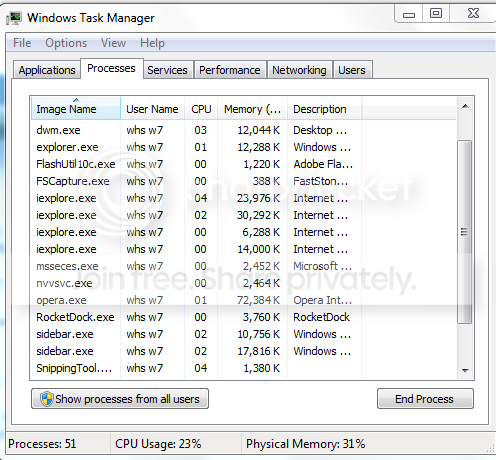The width and height of the screenshot is (496, 460).
Task: Click the 1,220 K memory value
Action: point(262,164)
